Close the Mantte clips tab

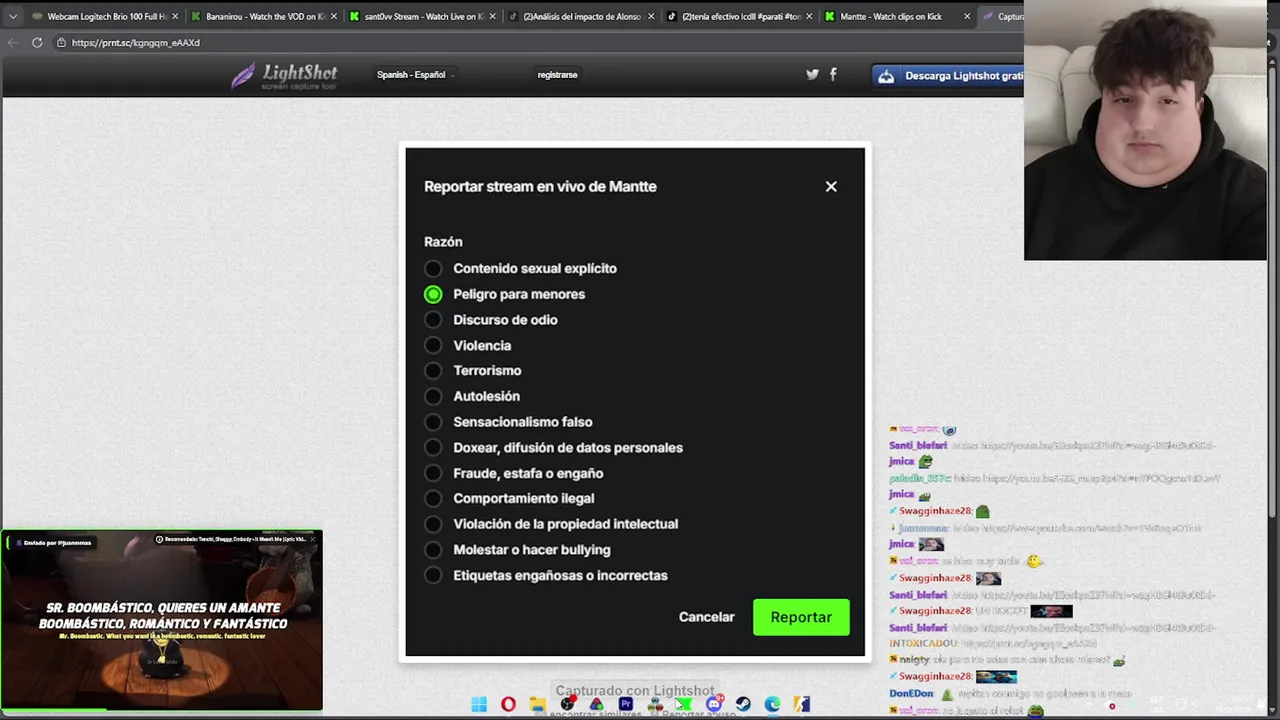(x=967, y=16)
